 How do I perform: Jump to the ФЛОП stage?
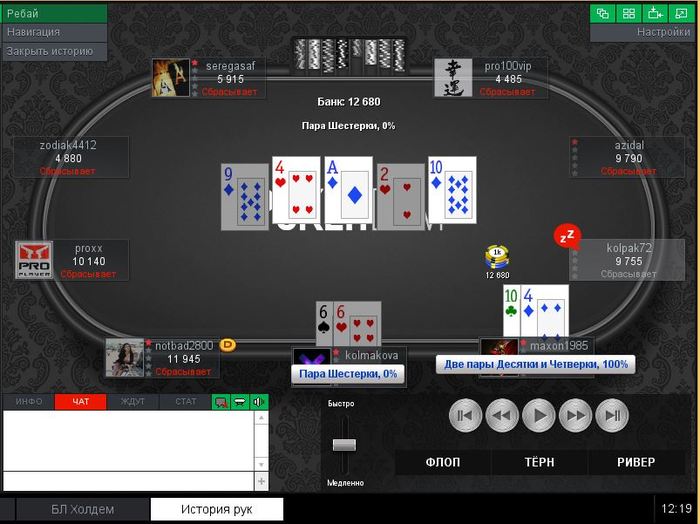tap(443, 462)
